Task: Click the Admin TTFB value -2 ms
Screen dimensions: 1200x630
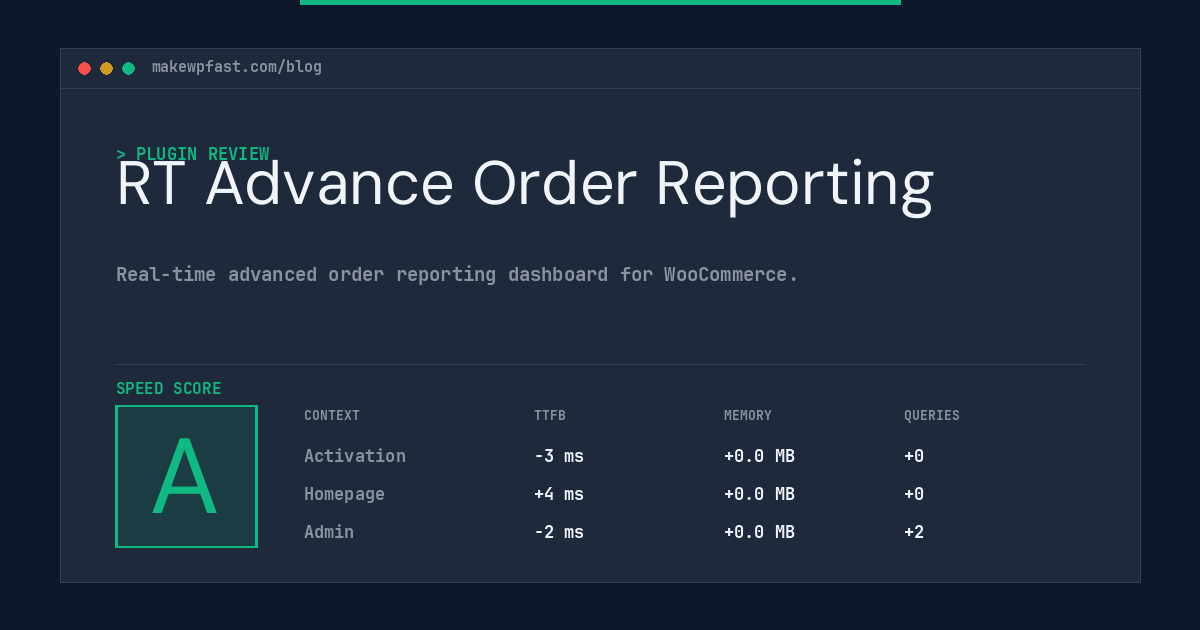Action: (559, 532)
